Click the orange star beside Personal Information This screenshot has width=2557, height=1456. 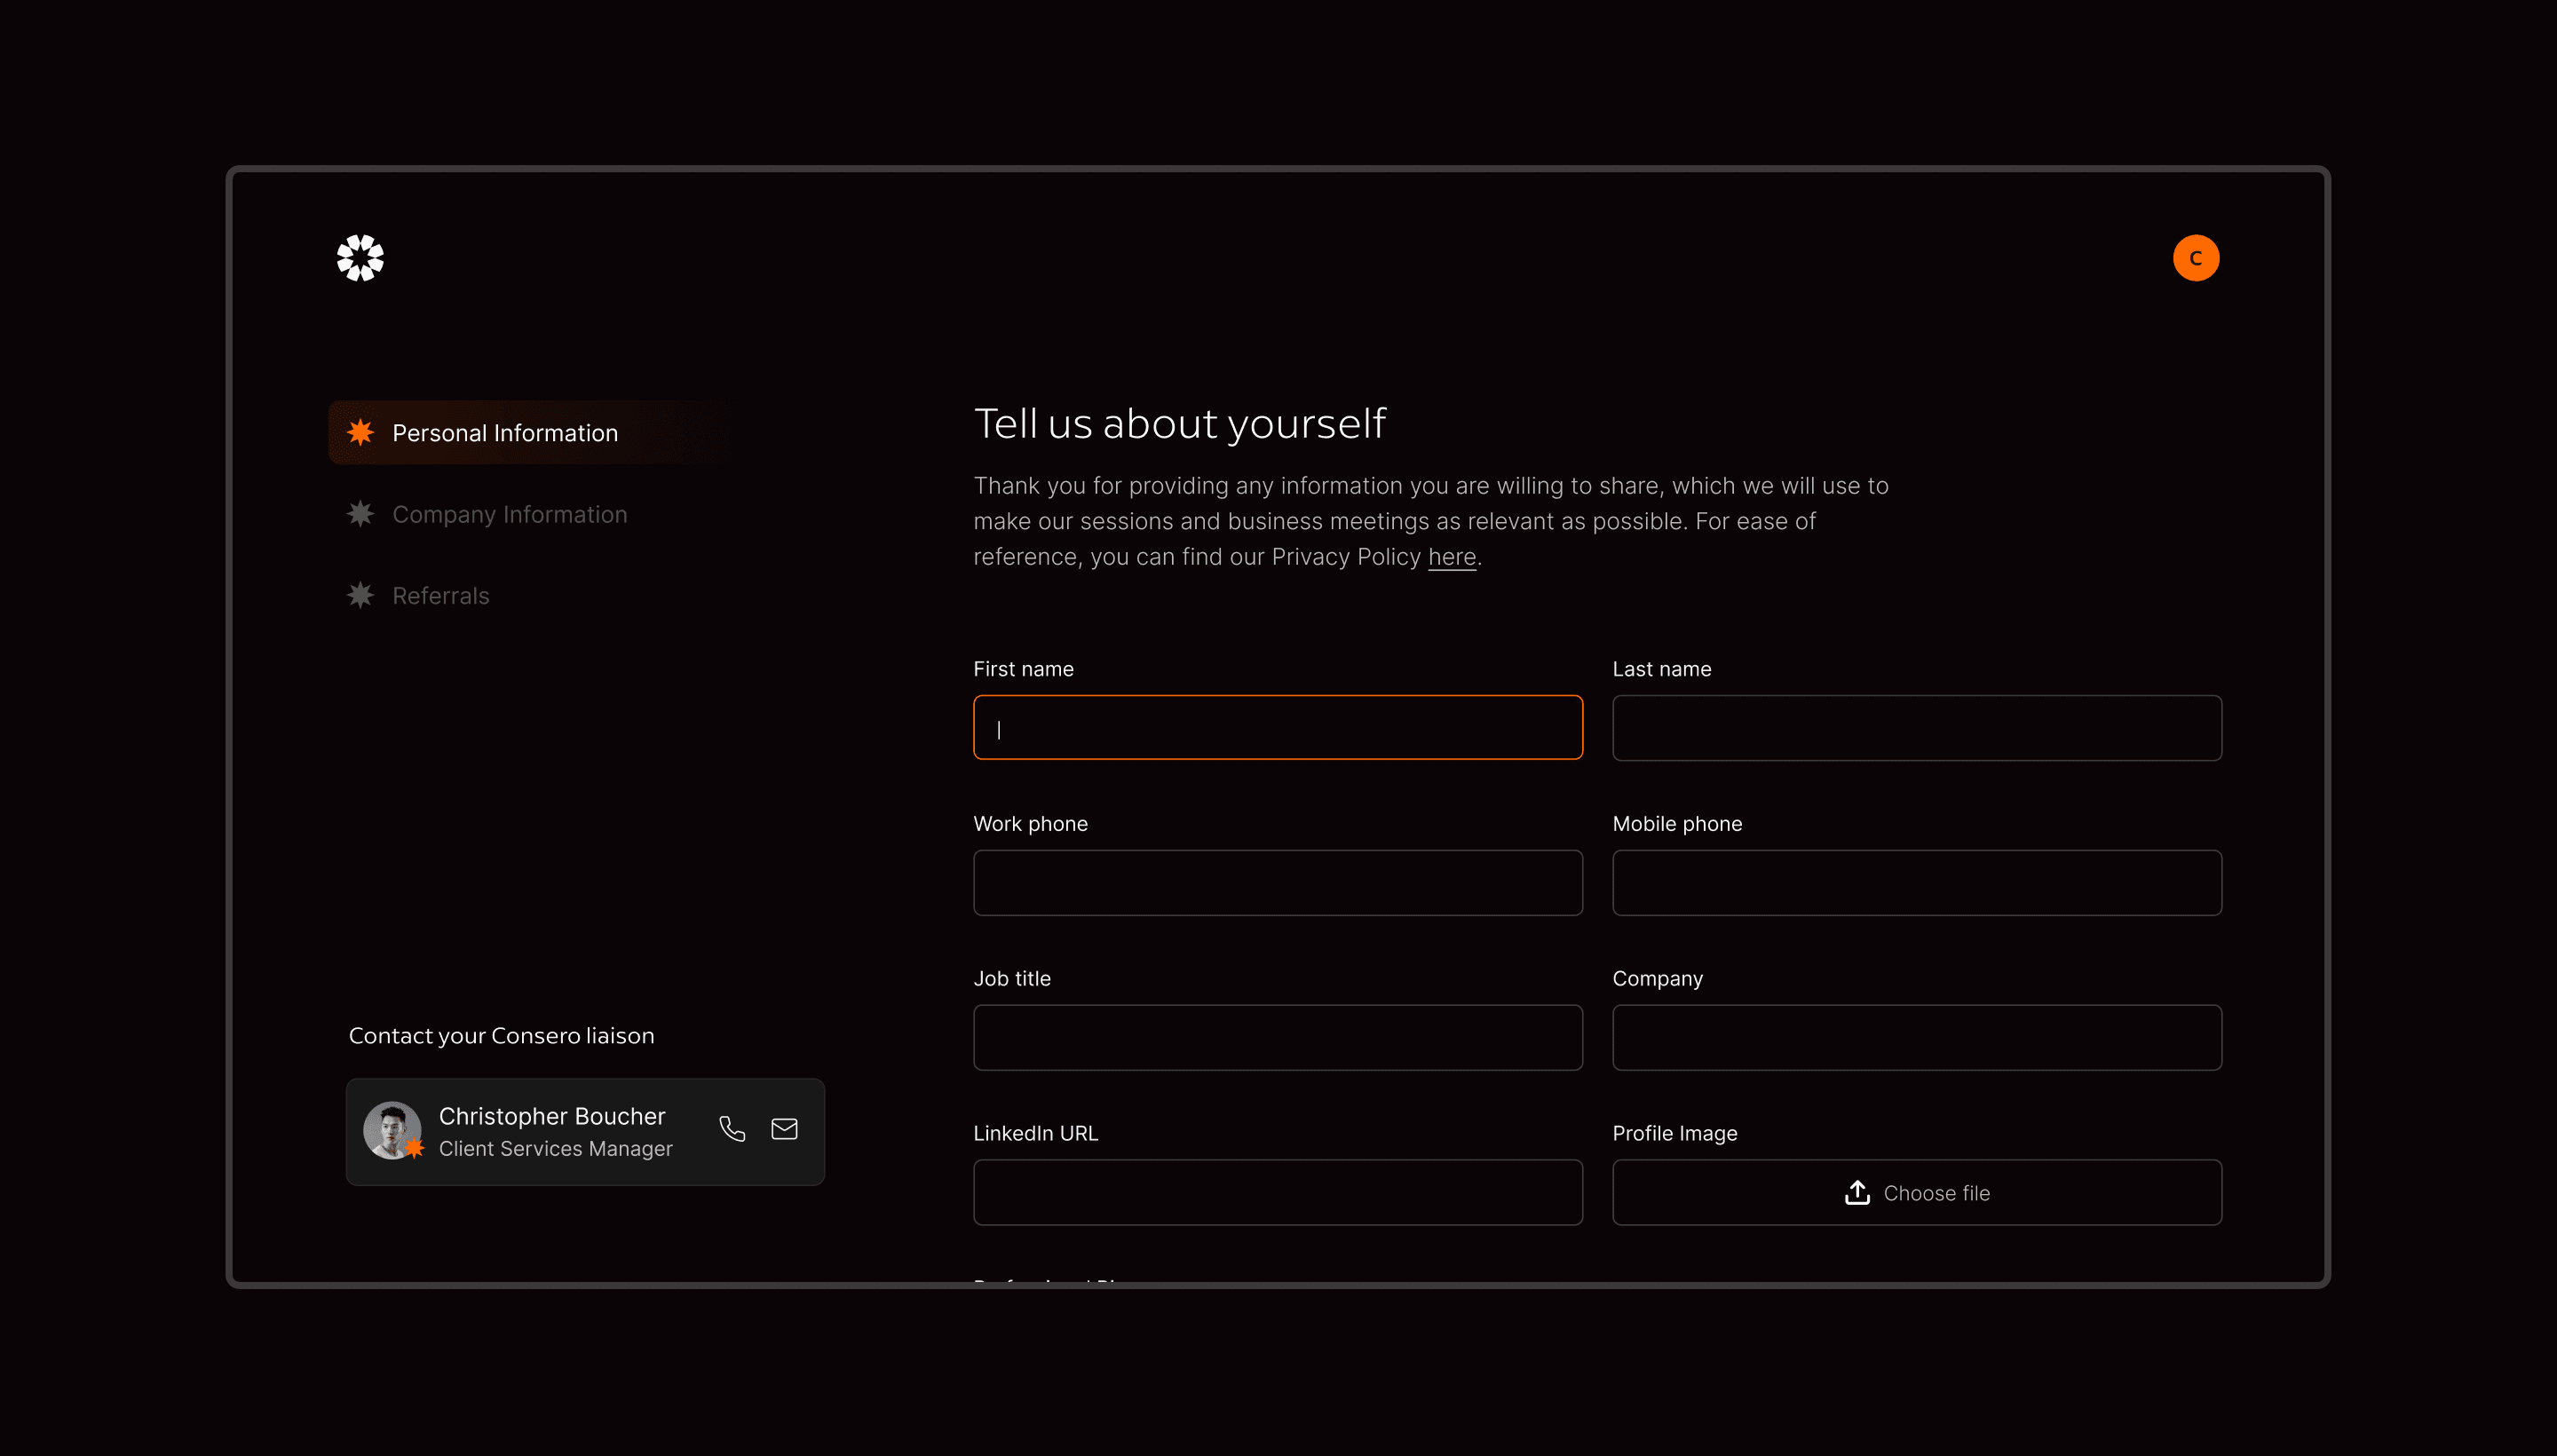360,432
